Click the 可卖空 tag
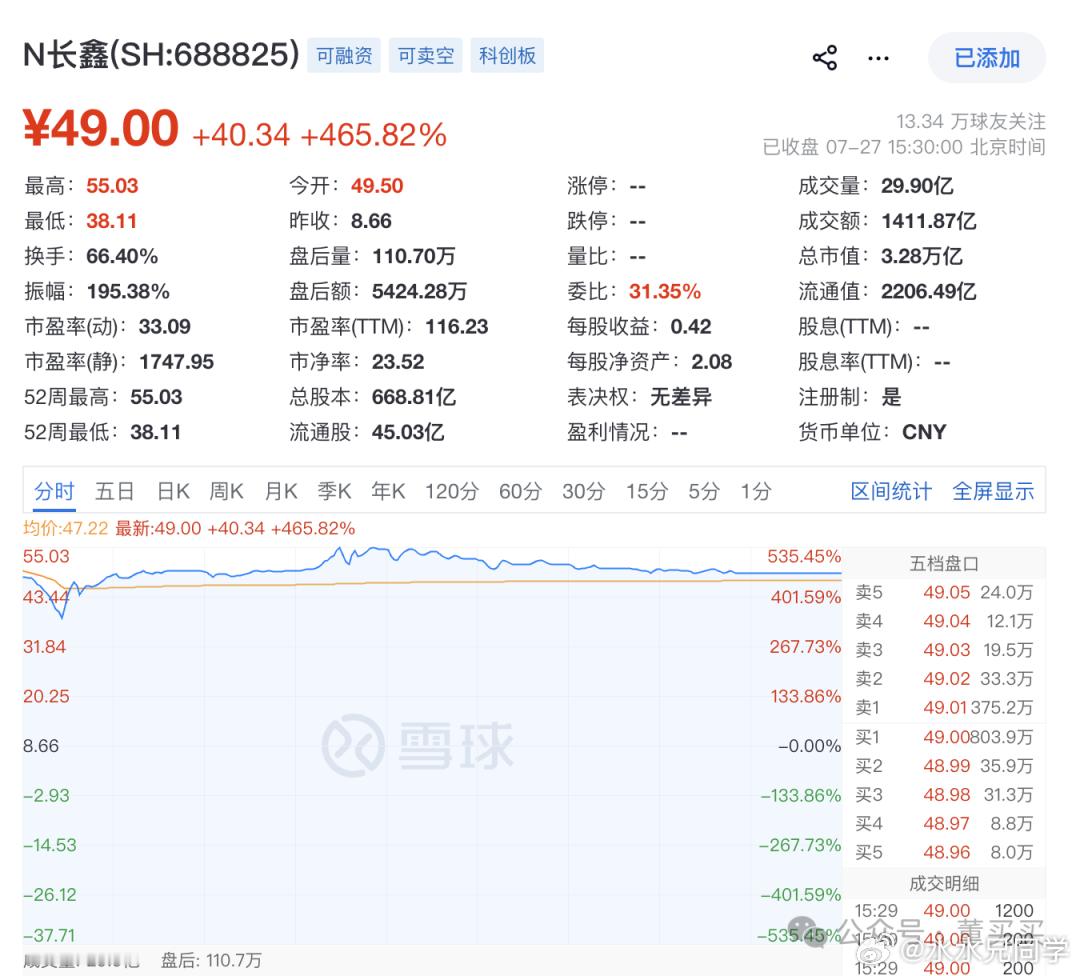 (x=426, y=55)
